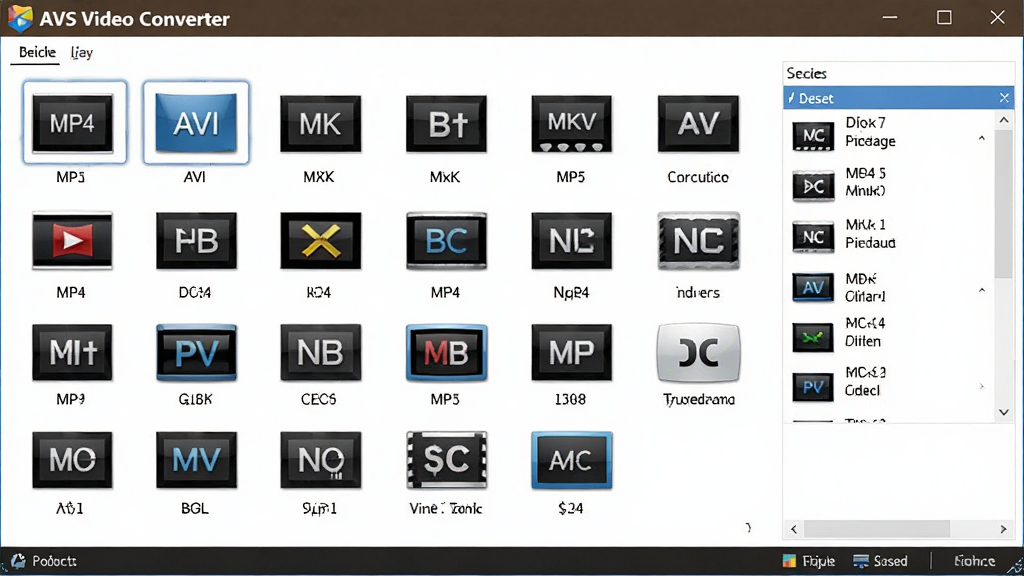
Task: Select the MB4 5 Mnlk list item
Action: point(888,184)
